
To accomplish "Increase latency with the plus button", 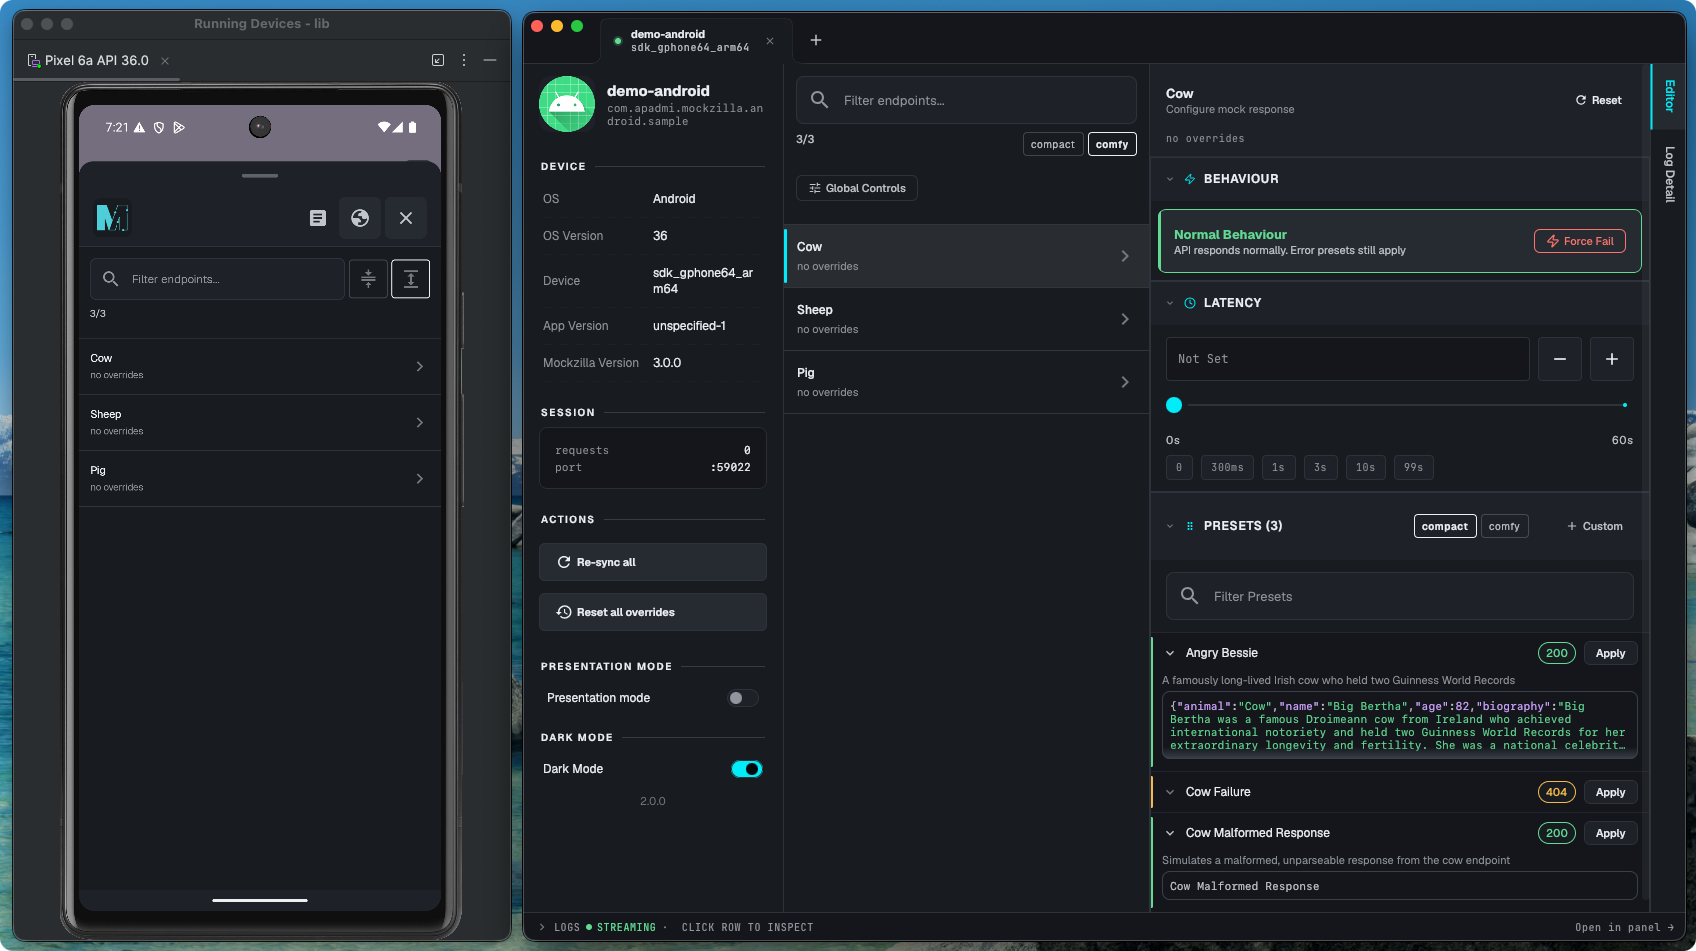I will coord(1612,359).
